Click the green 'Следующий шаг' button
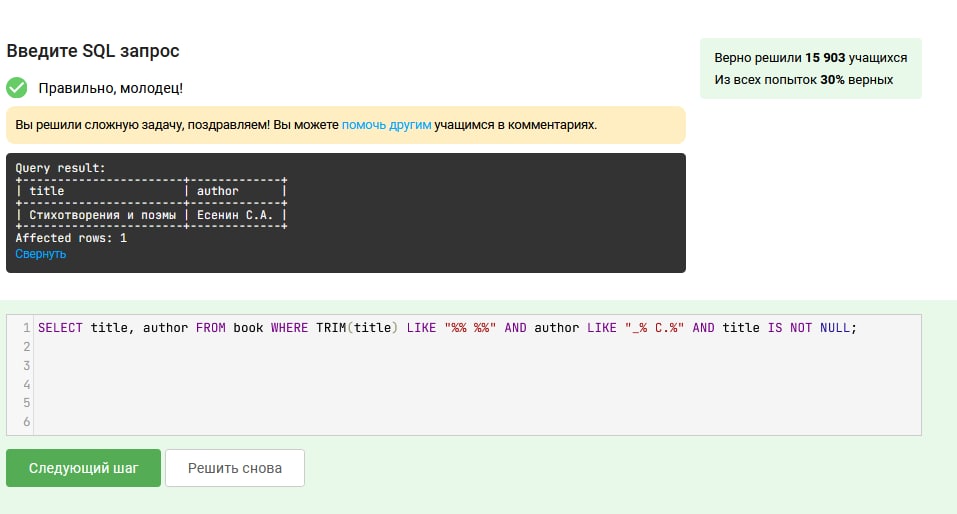Viewport: 957px width, 514px height. pos(84,468)
